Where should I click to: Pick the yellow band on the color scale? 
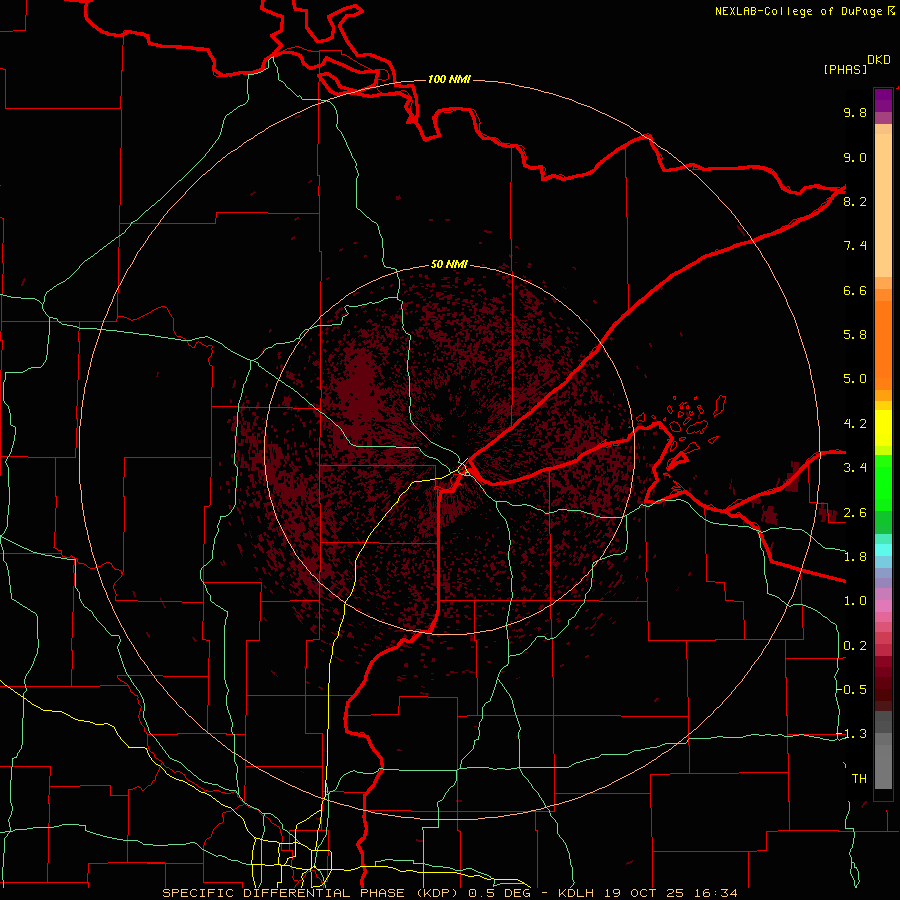pos(883,428)
